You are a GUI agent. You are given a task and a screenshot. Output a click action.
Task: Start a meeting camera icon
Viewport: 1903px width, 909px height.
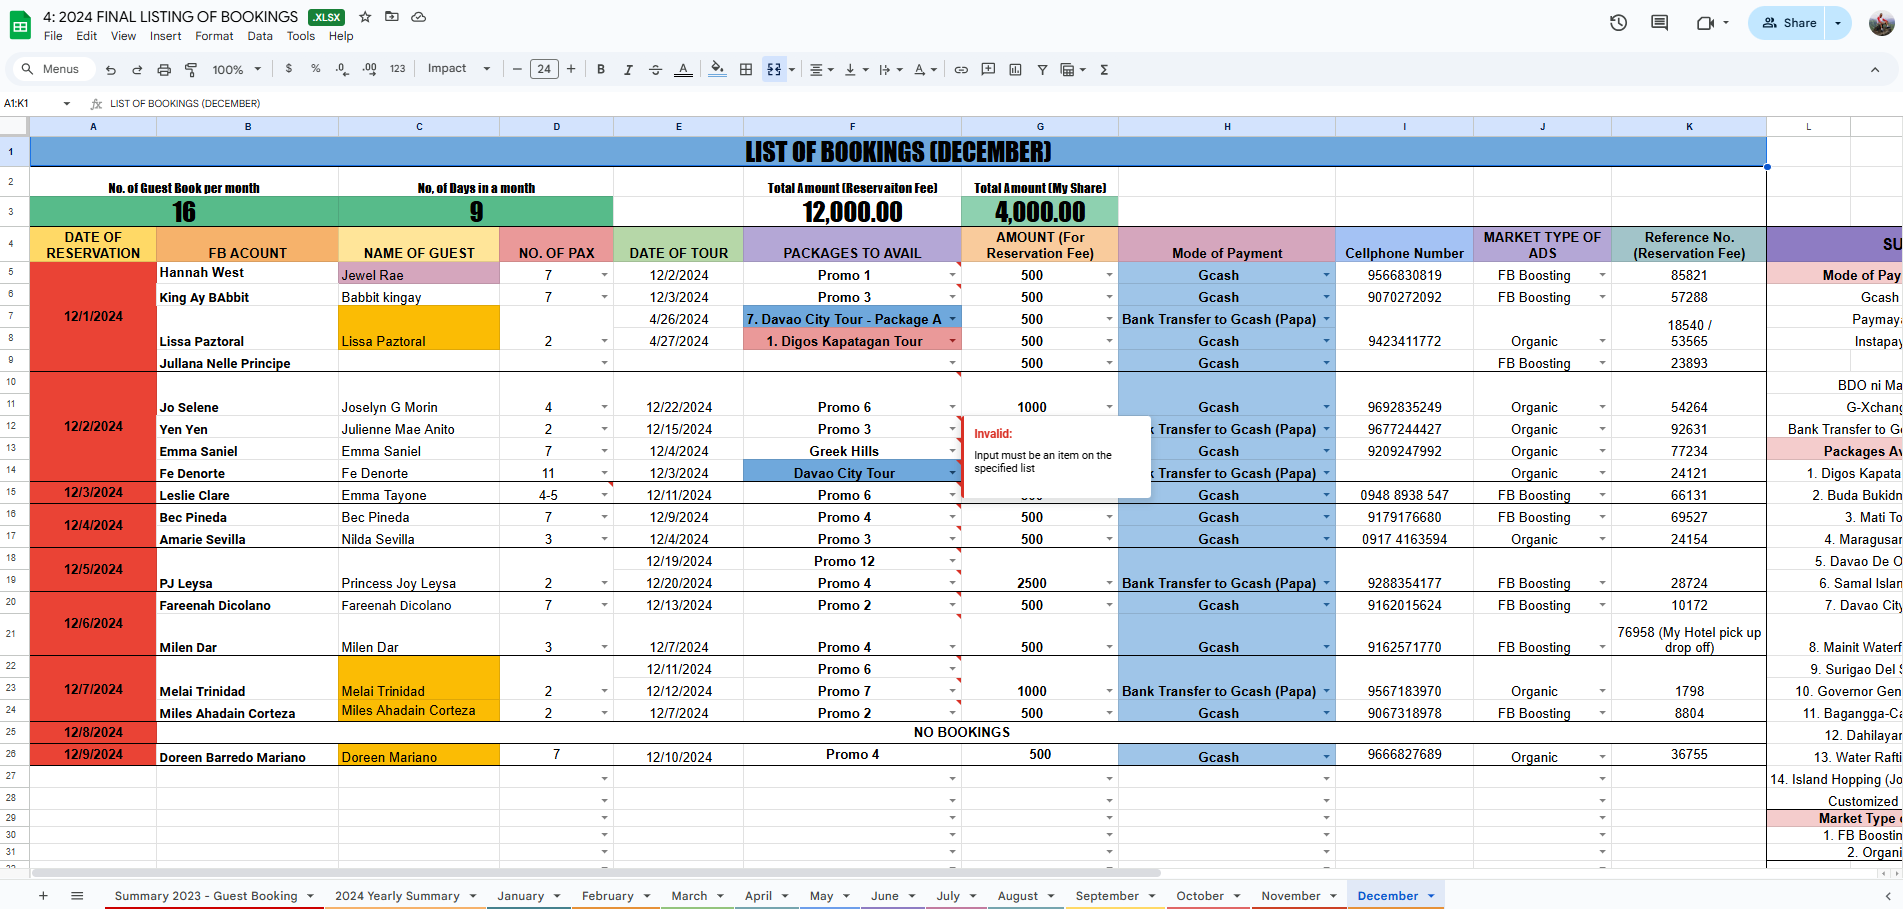click(x=1712, y=23)
